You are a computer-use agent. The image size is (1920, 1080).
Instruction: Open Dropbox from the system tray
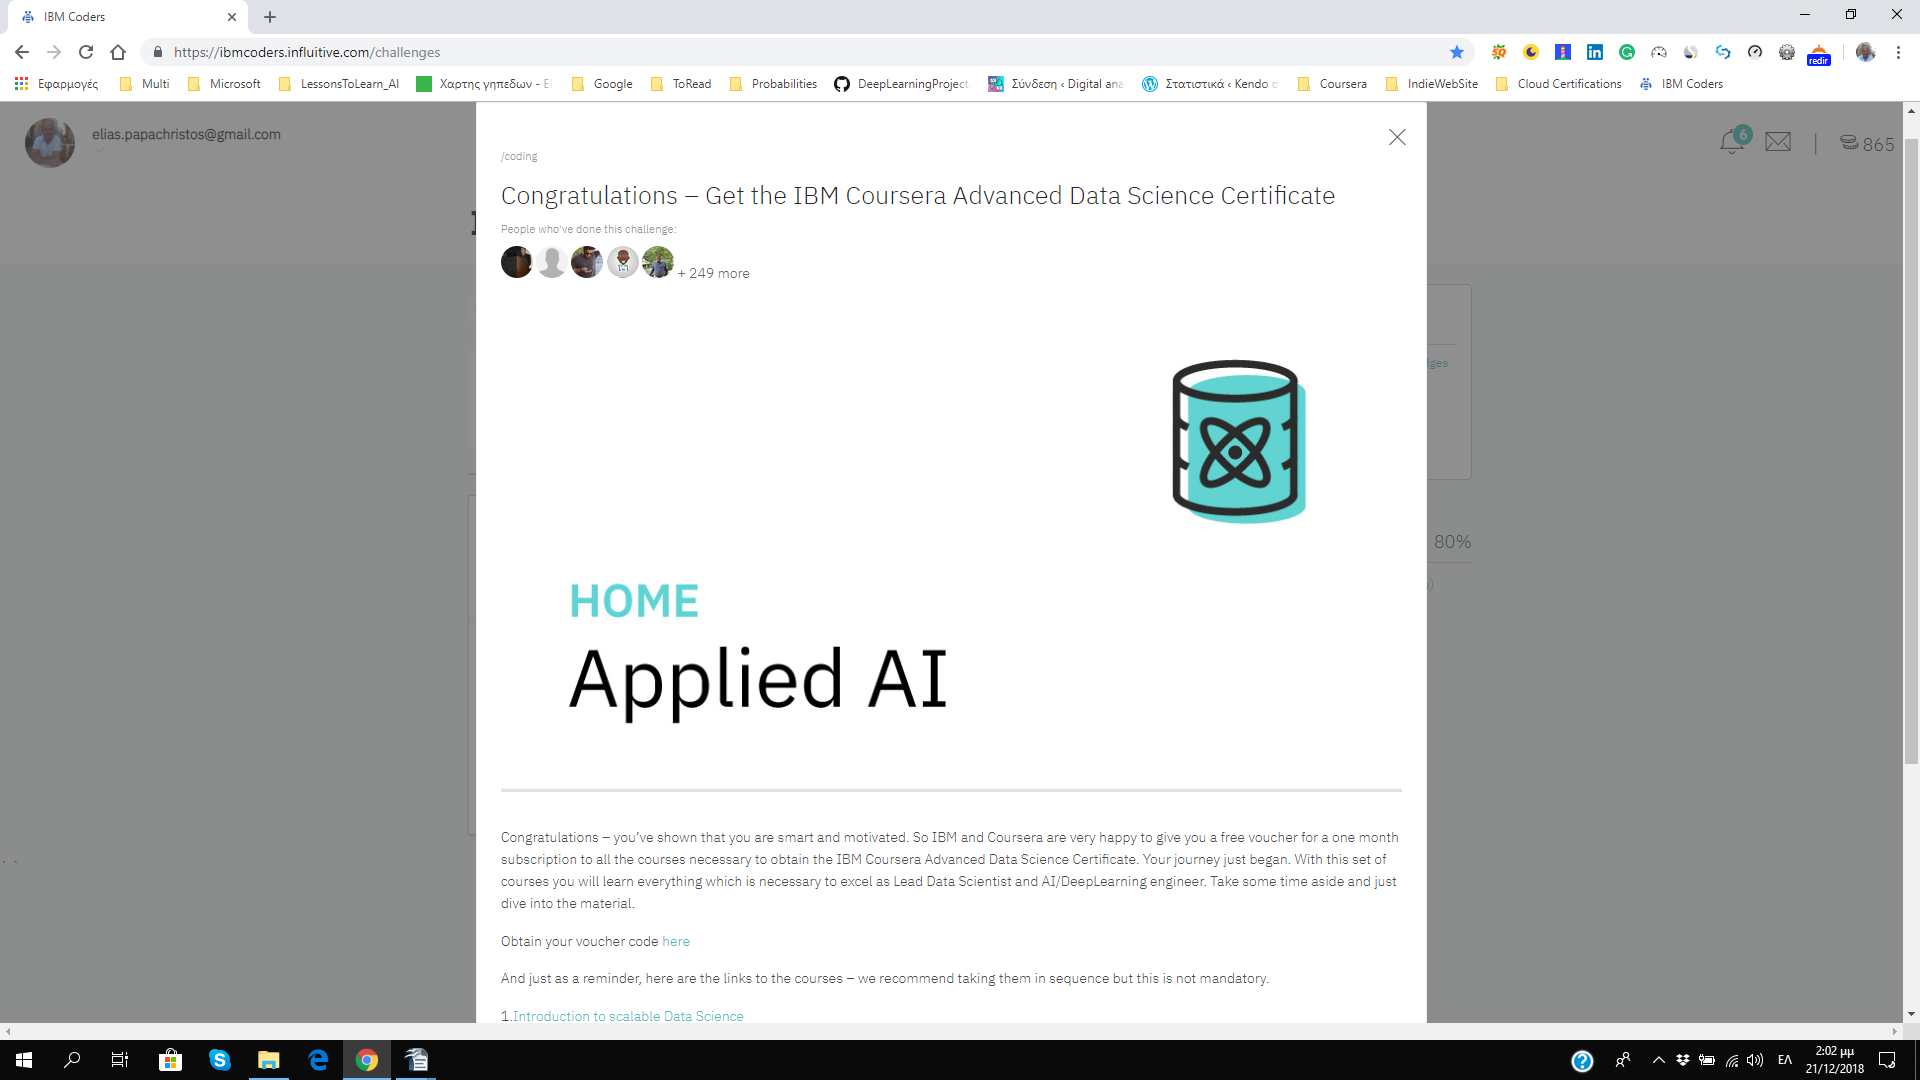click(x=1683, y=1060)
